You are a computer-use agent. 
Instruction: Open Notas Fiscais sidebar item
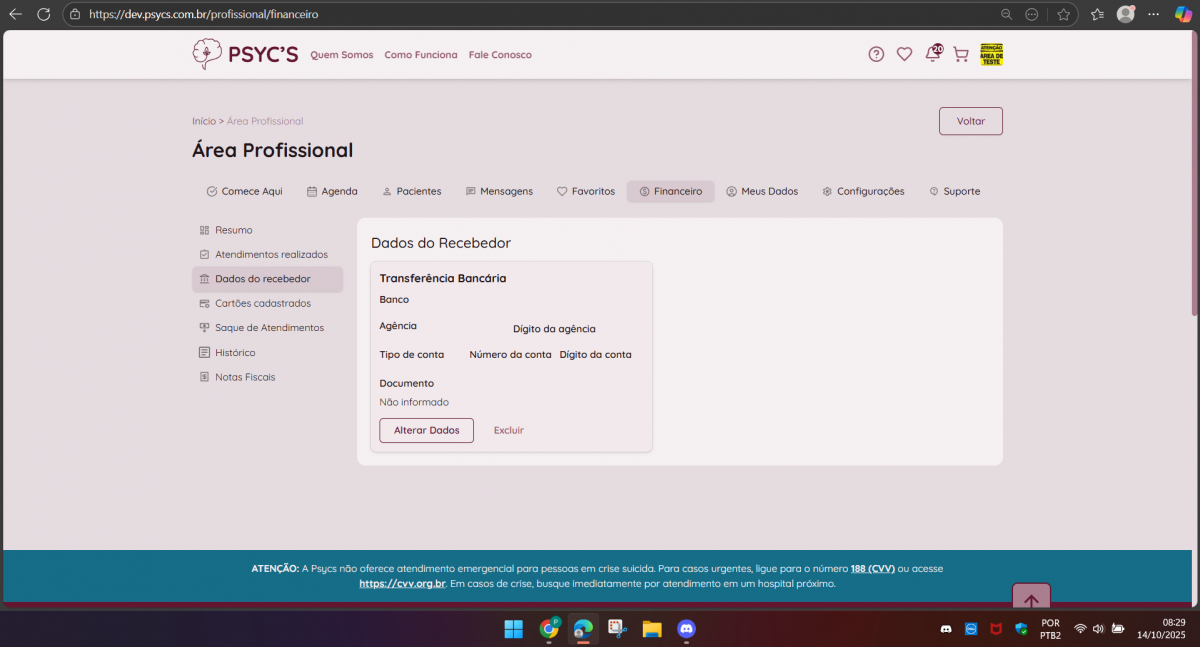(x=245, y=377)
